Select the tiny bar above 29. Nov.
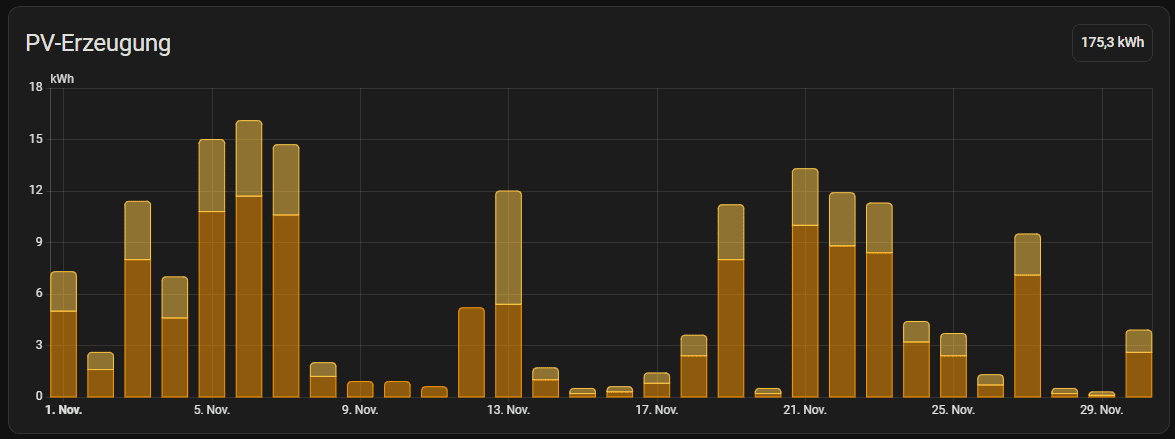This screenshot has width=1175, height=439. 1102,394
